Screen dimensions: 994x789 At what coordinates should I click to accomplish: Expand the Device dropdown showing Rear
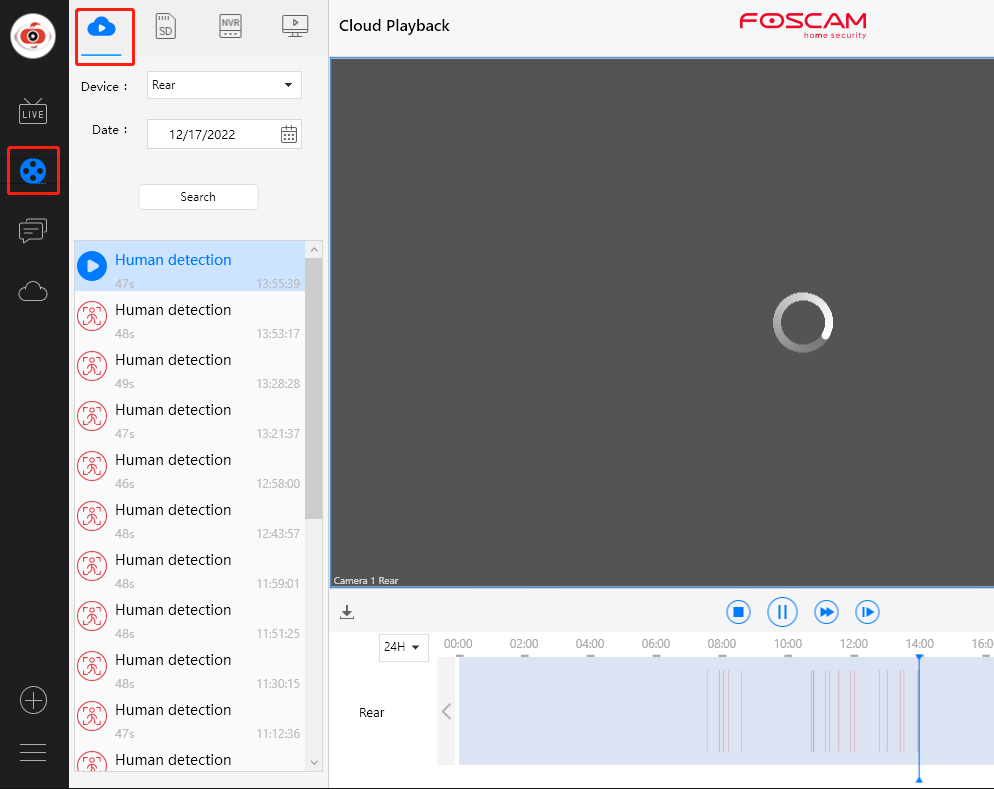click(224, 85)
